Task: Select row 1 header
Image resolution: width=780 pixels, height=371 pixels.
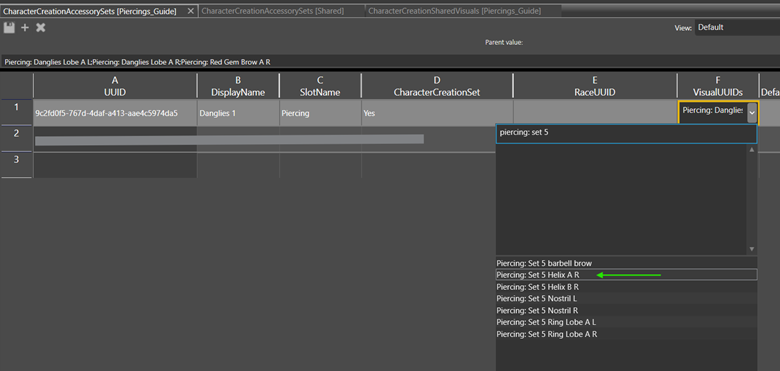Action: tap(16, 112)
